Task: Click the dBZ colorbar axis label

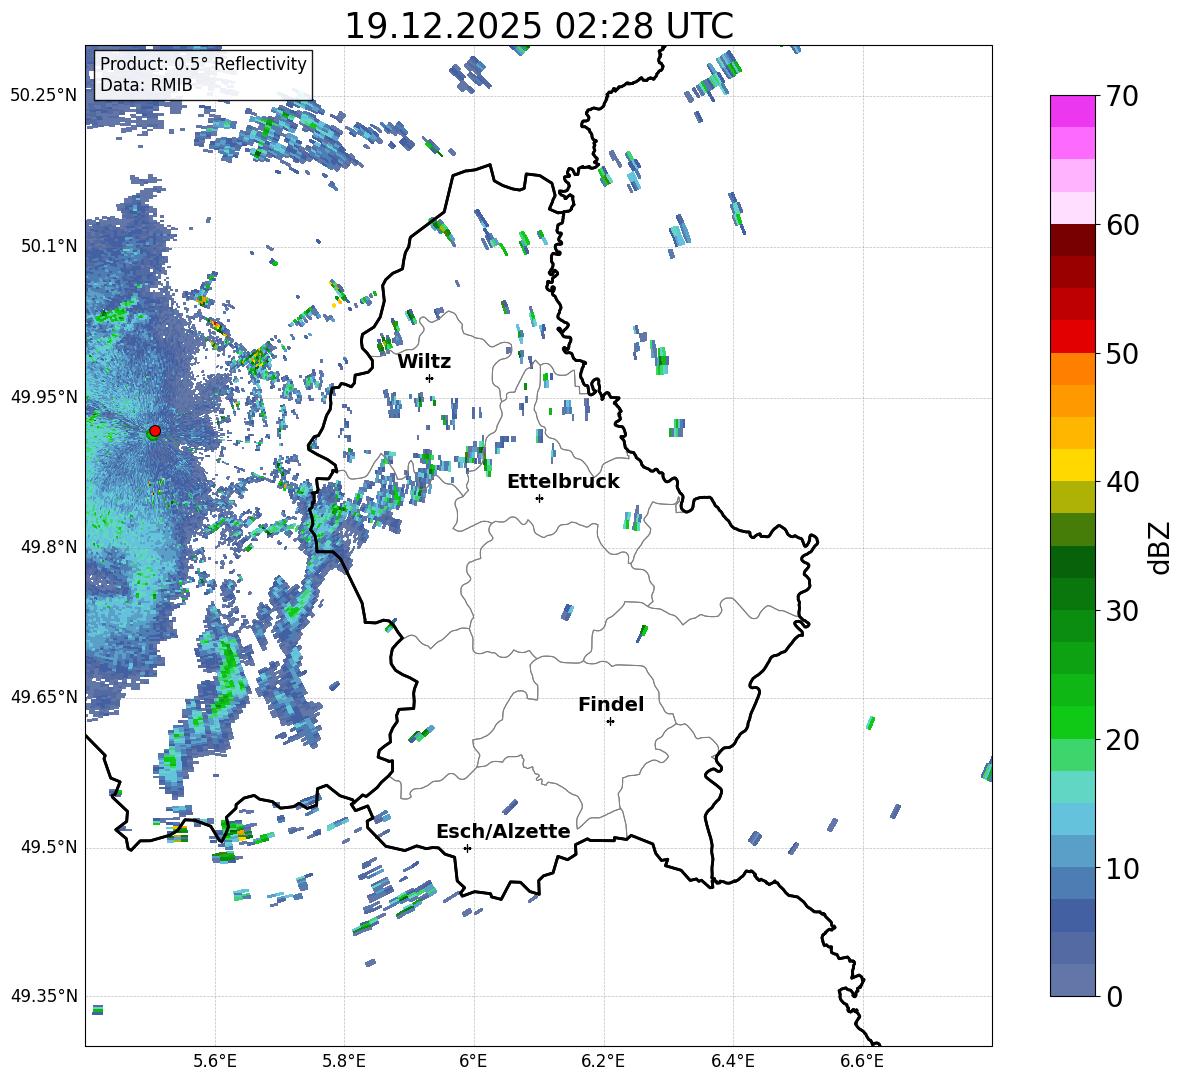Action: pyautogui.click(x=1160, y=547)
